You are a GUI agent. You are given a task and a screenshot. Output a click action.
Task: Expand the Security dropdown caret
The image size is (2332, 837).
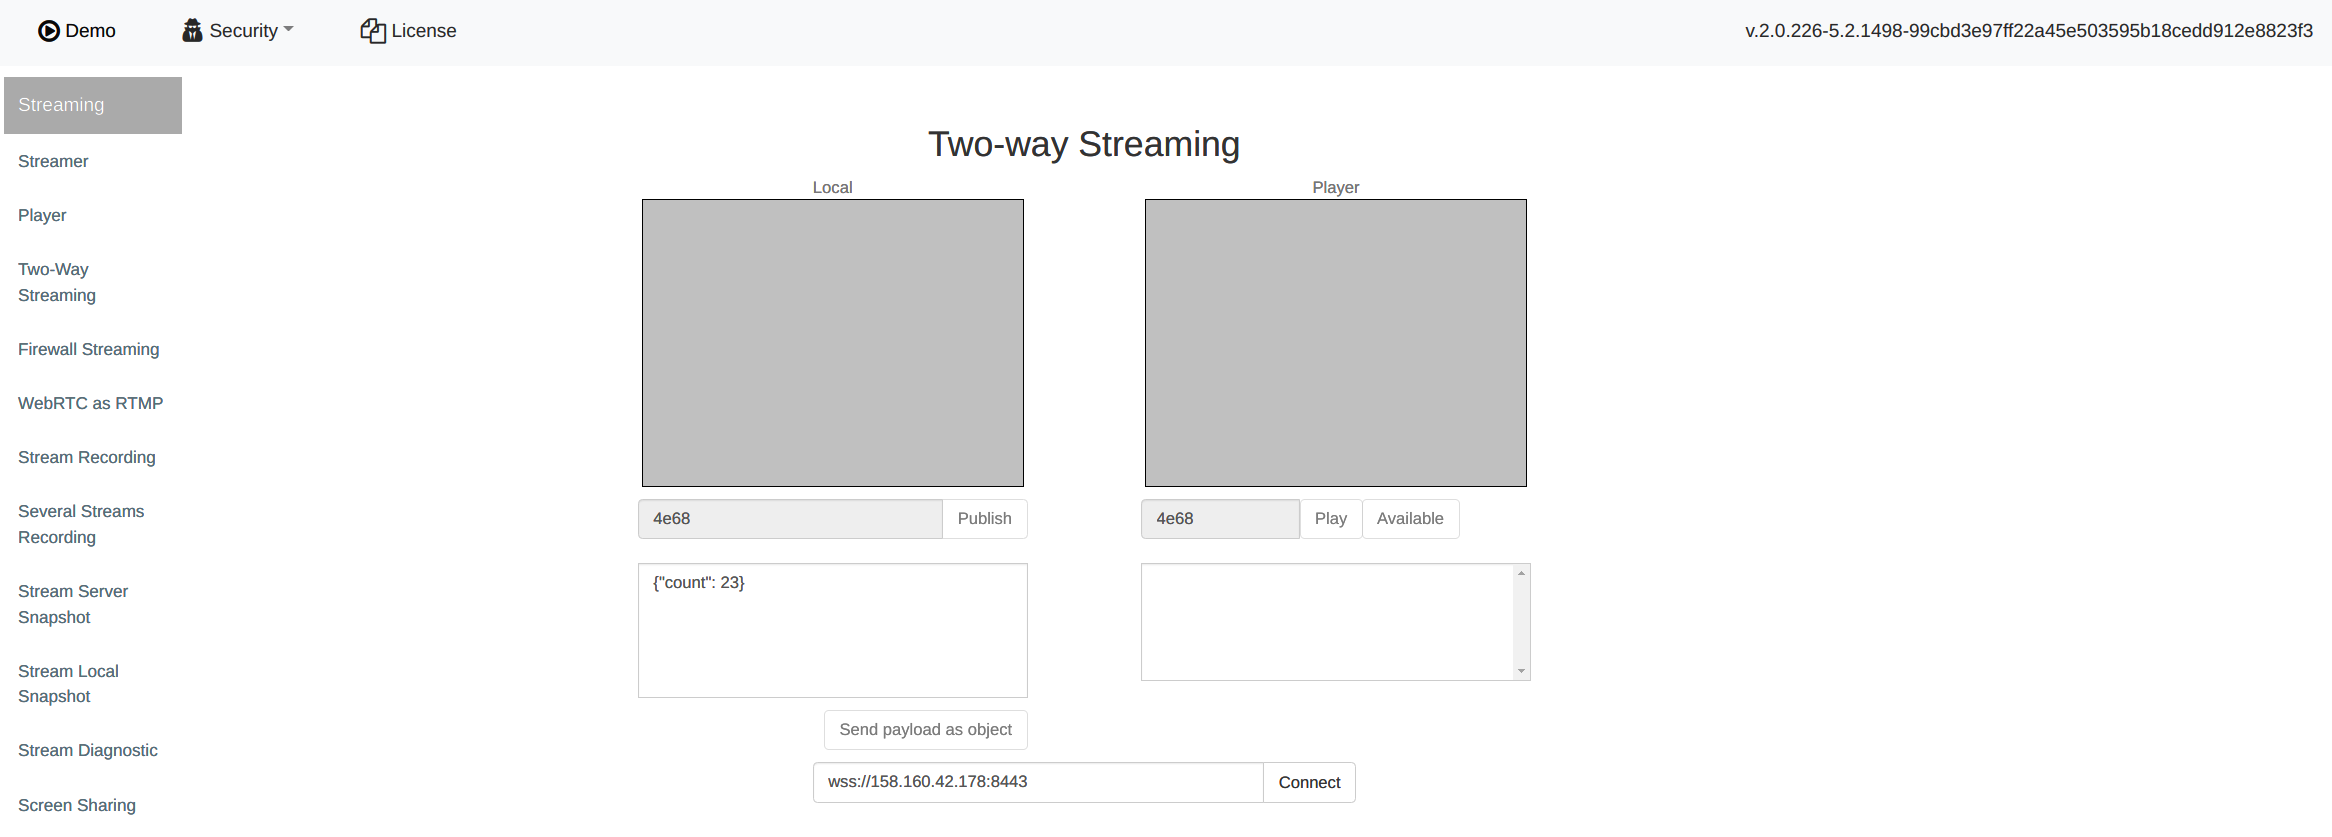coord(289,30)
